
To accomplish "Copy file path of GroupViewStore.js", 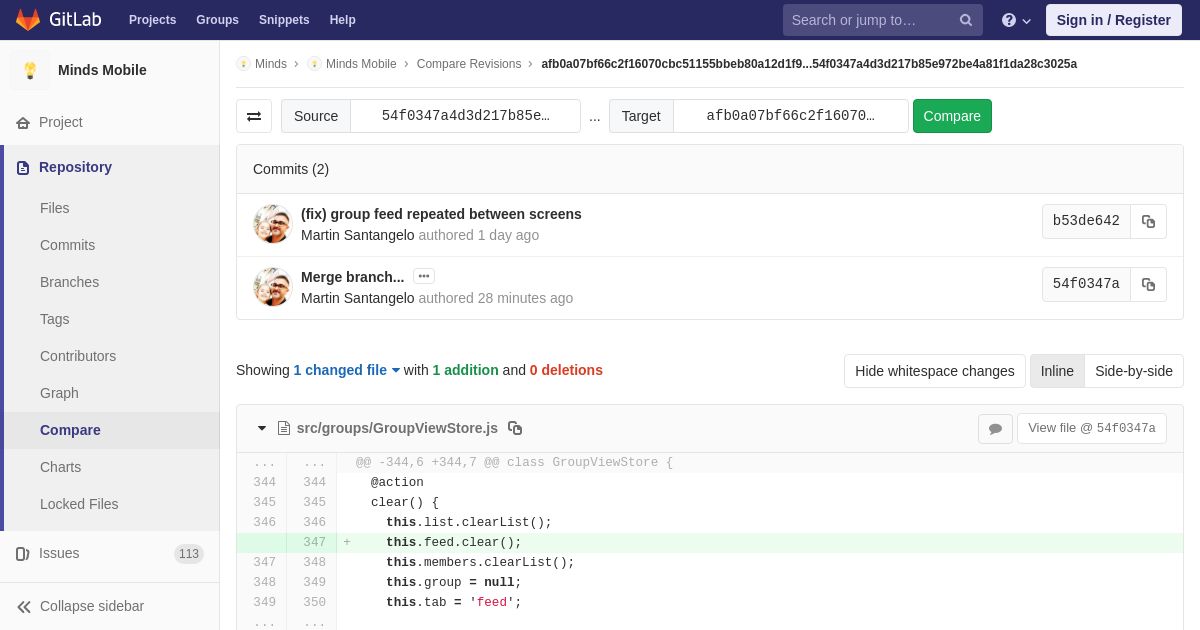I will [x=515, y=428].
